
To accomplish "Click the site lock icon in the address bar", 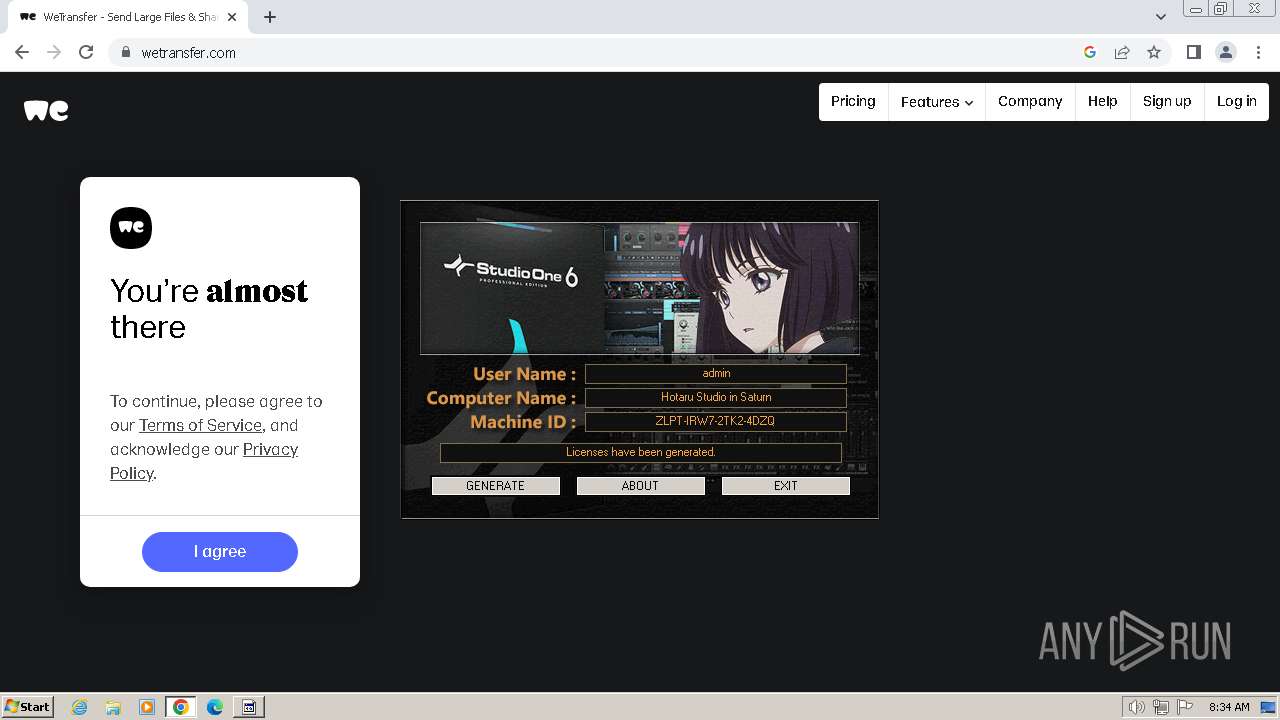I will coord(125,52).
